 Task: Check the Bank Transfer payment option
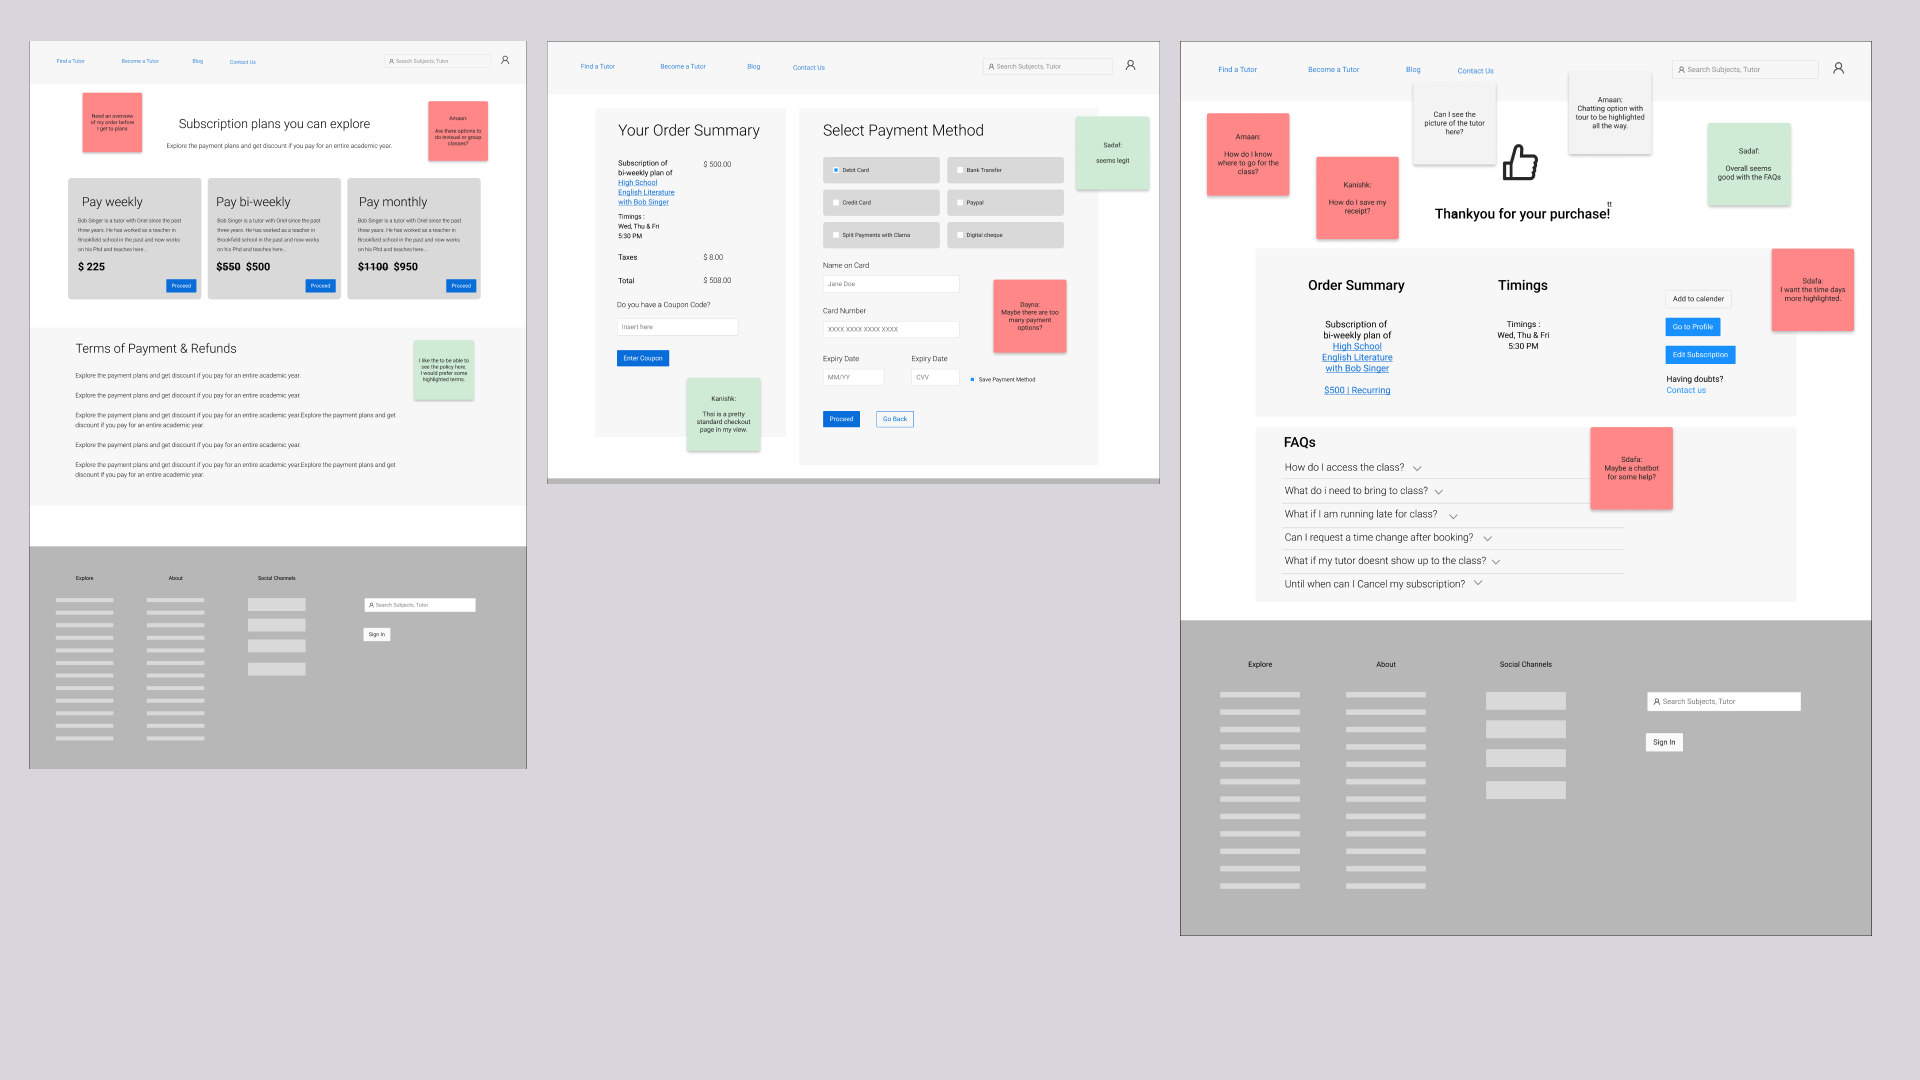[x=960, y=170]
